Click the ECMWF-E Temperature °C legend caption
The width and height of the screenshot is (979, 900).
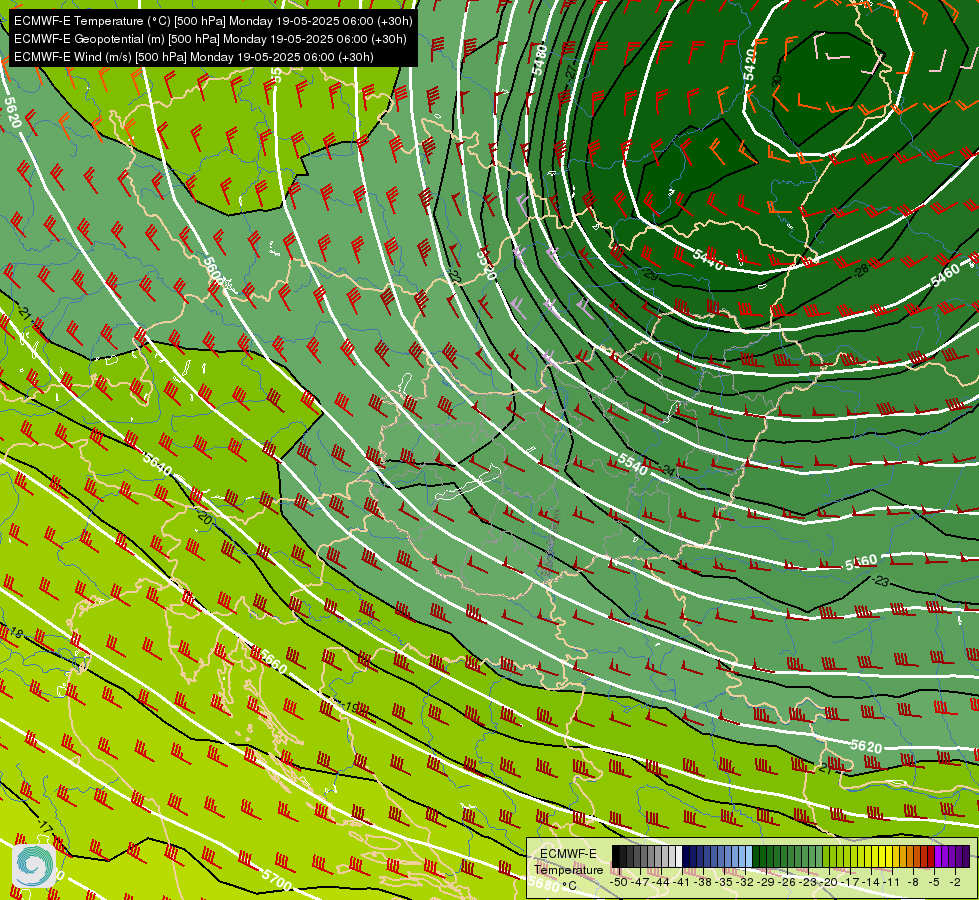pos(568,869)
